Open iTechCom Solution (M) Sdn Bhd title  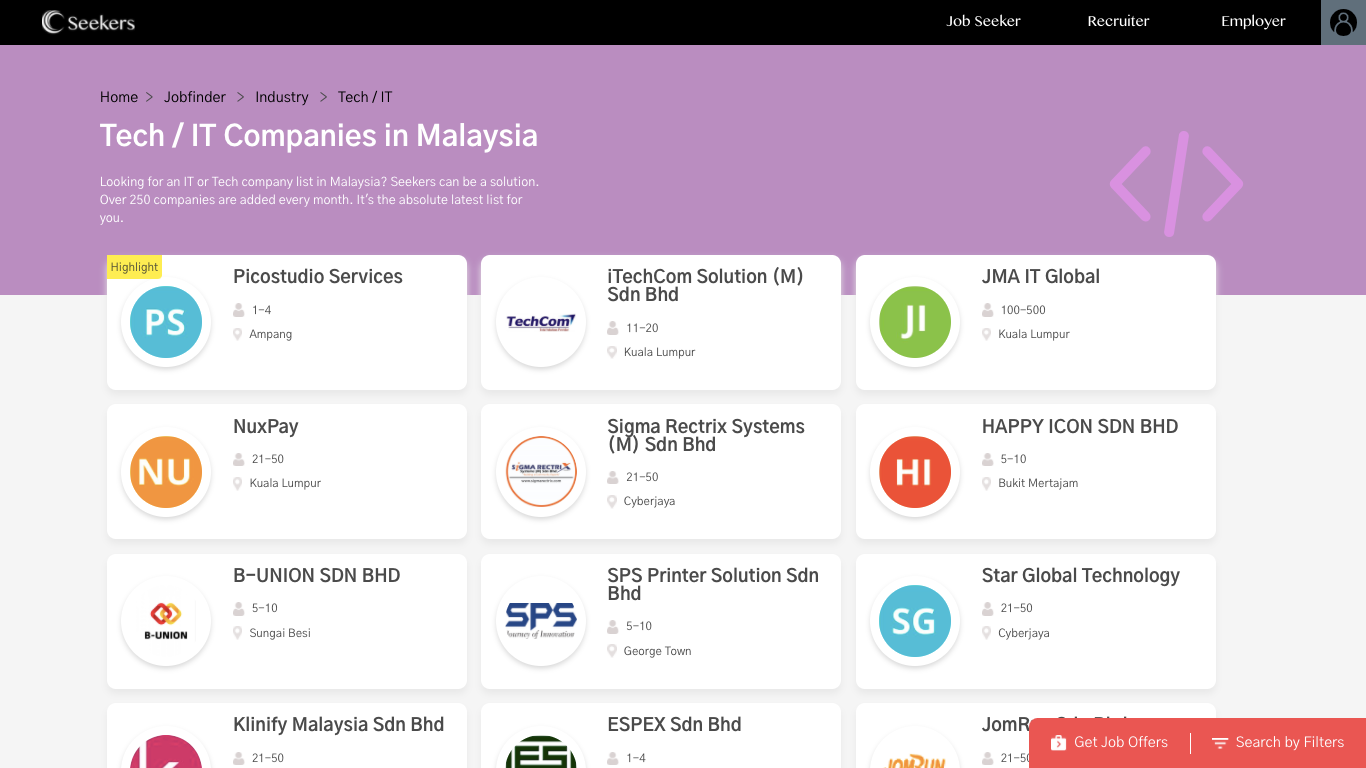706,286
